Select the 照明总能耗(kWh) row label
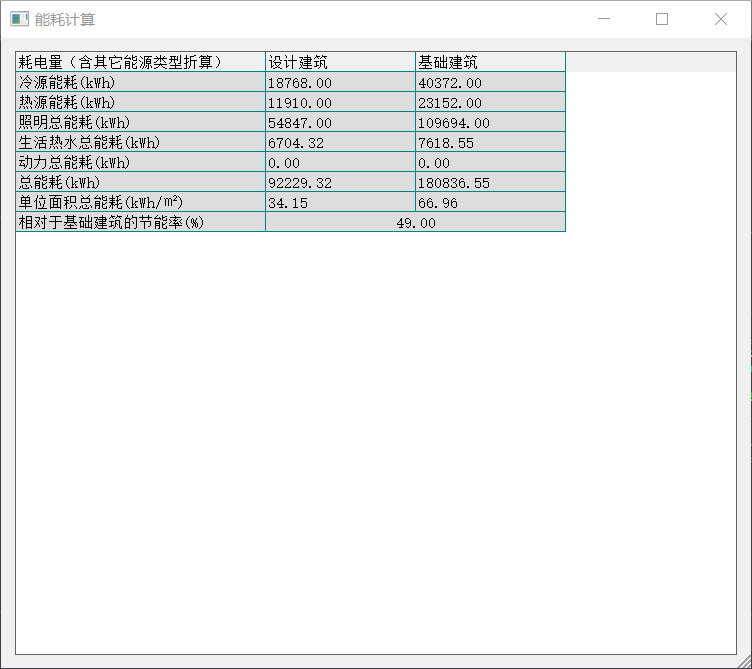 [140, 122]
